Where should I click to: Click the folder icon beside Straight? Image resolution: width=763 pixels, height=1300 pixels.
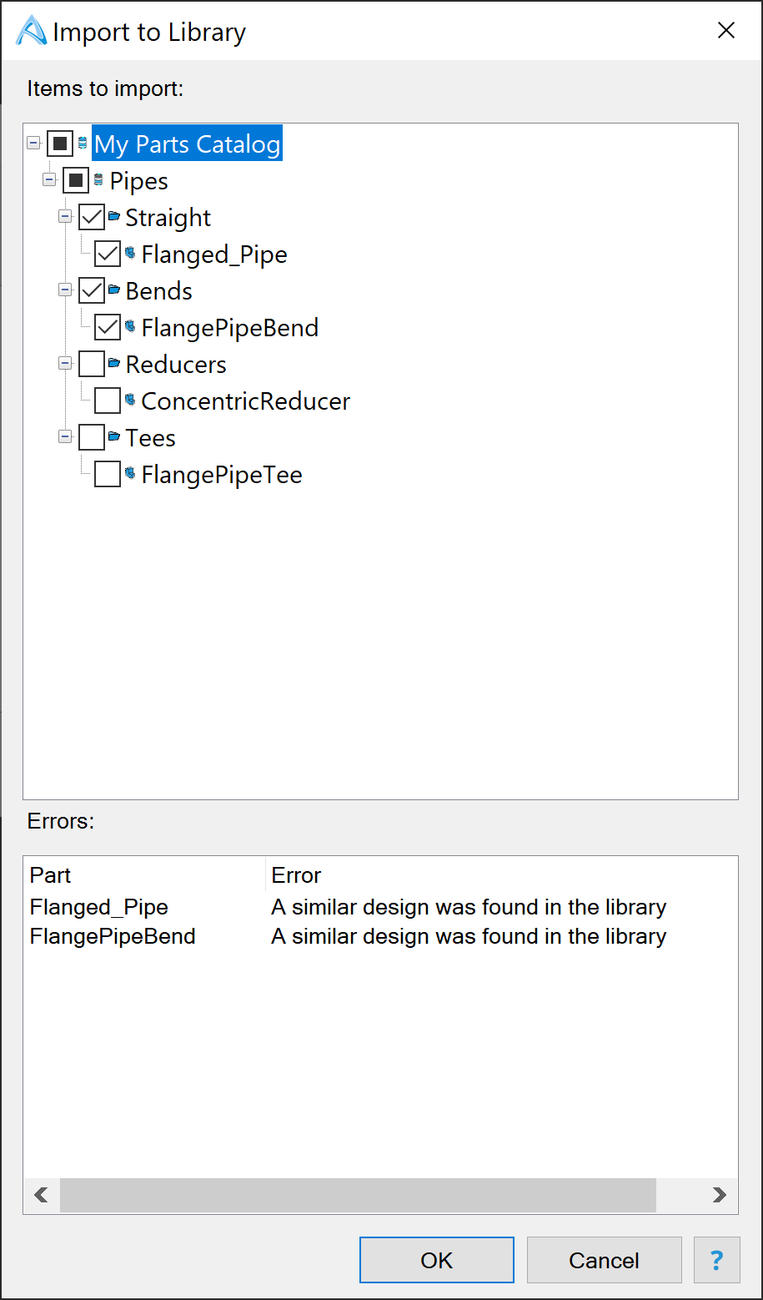click(114, 217)
